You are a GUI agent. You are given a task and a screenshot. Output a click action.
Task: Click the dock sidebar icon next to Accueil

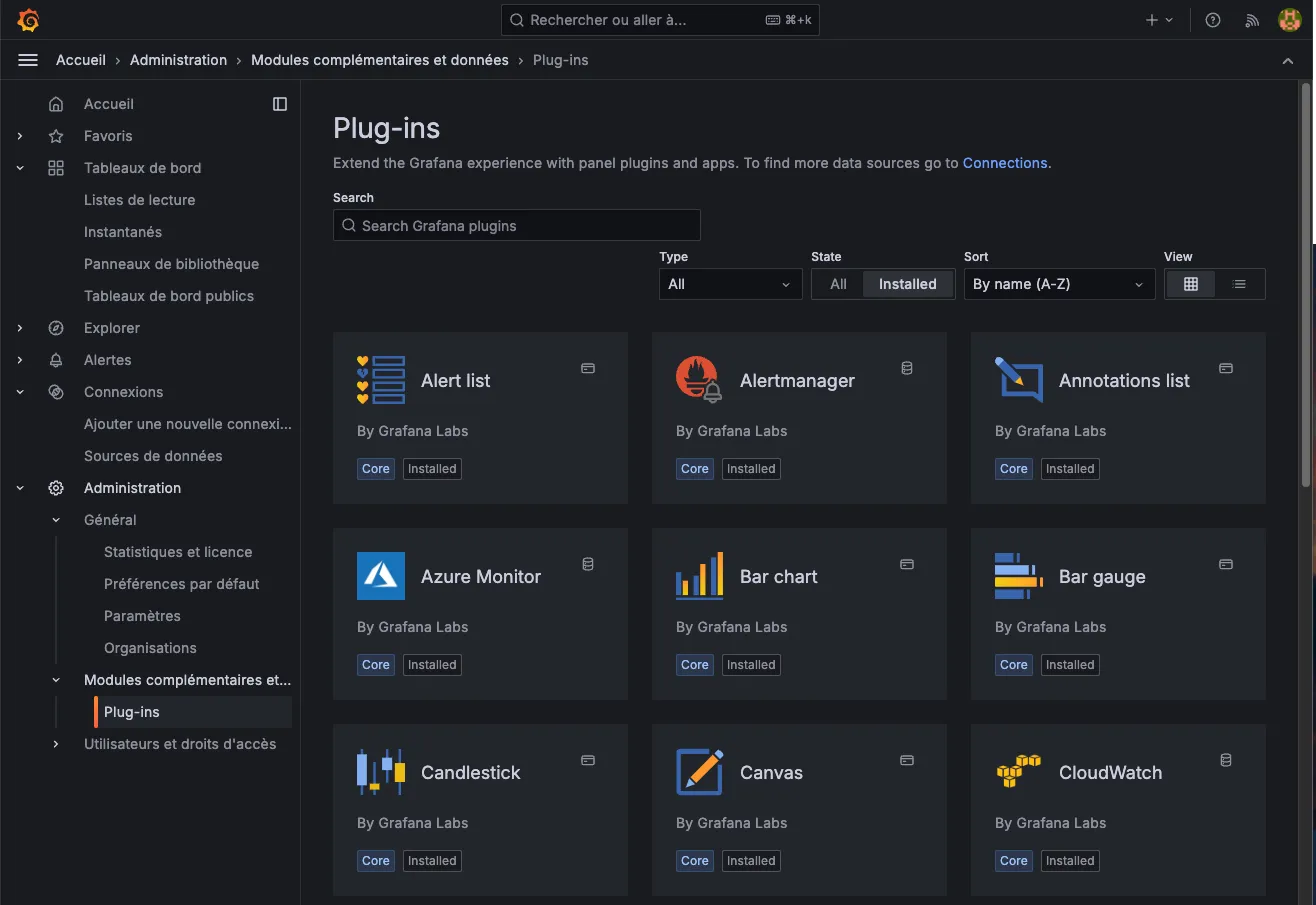279,103
